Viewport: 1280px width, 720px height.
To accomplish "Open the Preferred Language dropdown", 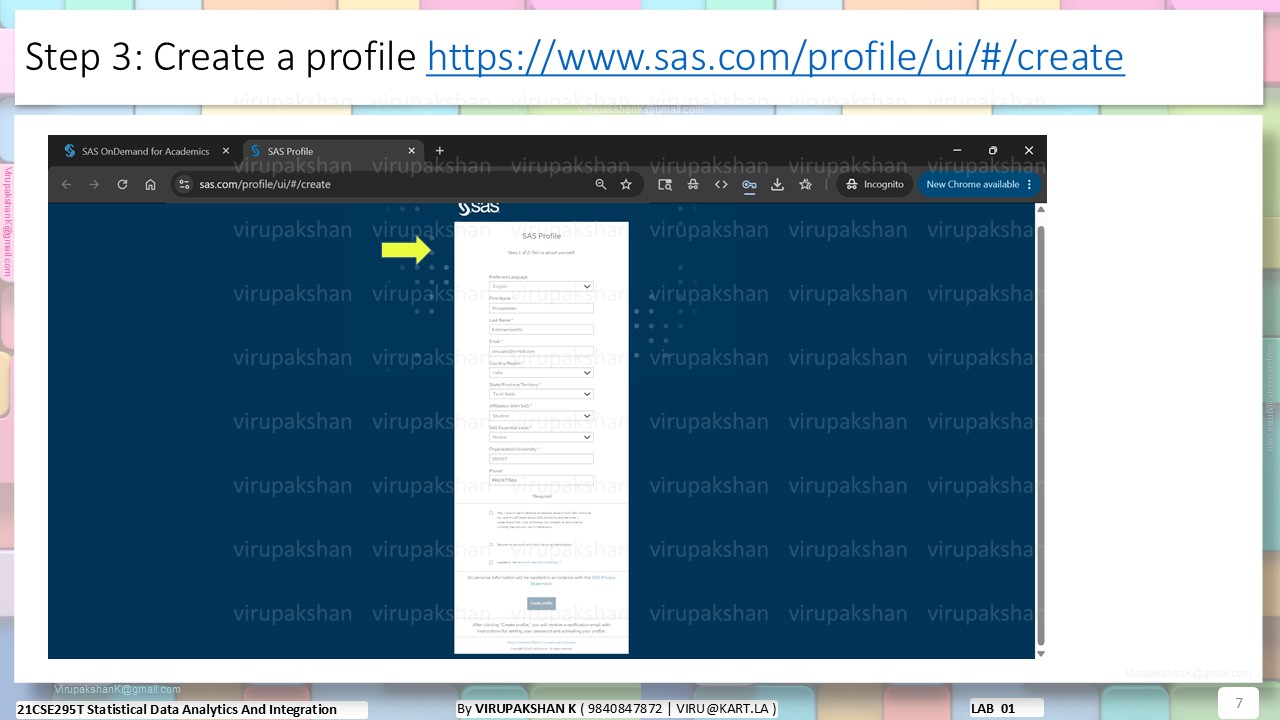I will click(541, 286).
